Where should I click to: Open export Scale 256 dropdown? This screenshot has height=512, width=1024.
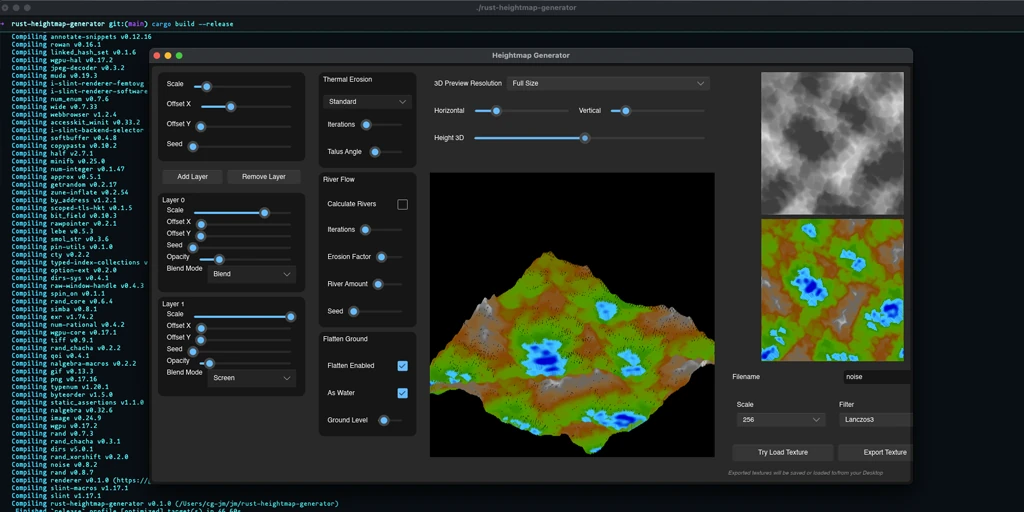781,420
